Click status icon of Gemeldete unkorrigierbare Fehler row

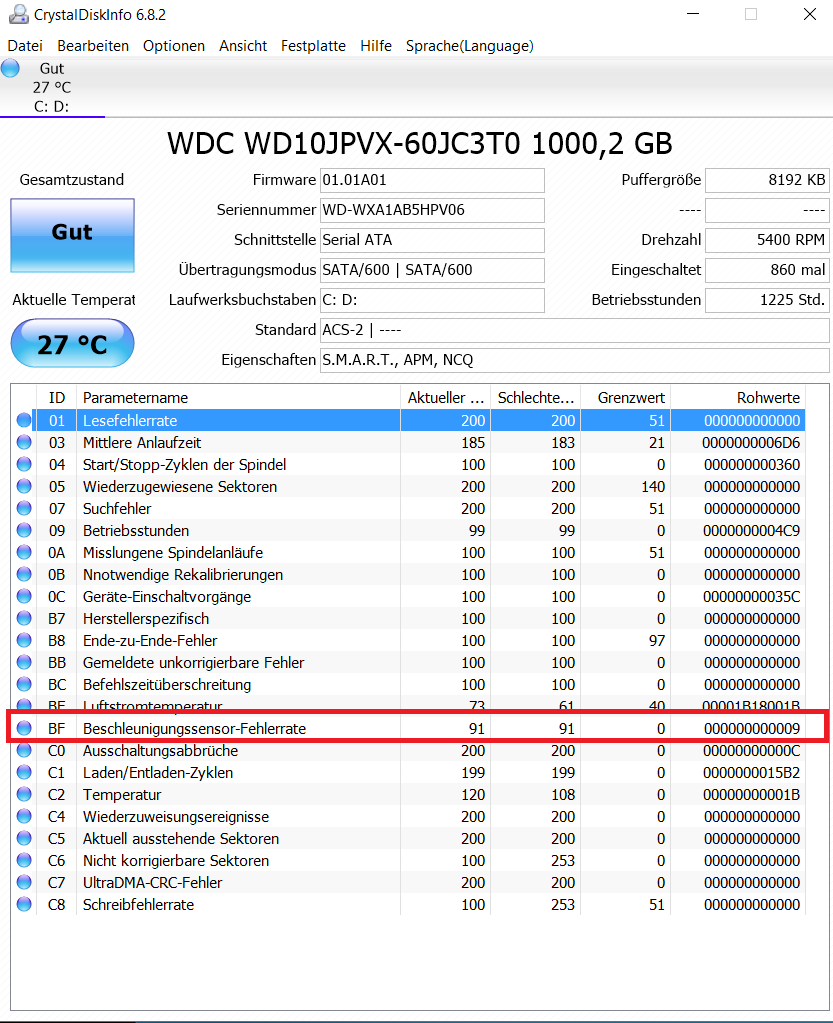[24, 662]
